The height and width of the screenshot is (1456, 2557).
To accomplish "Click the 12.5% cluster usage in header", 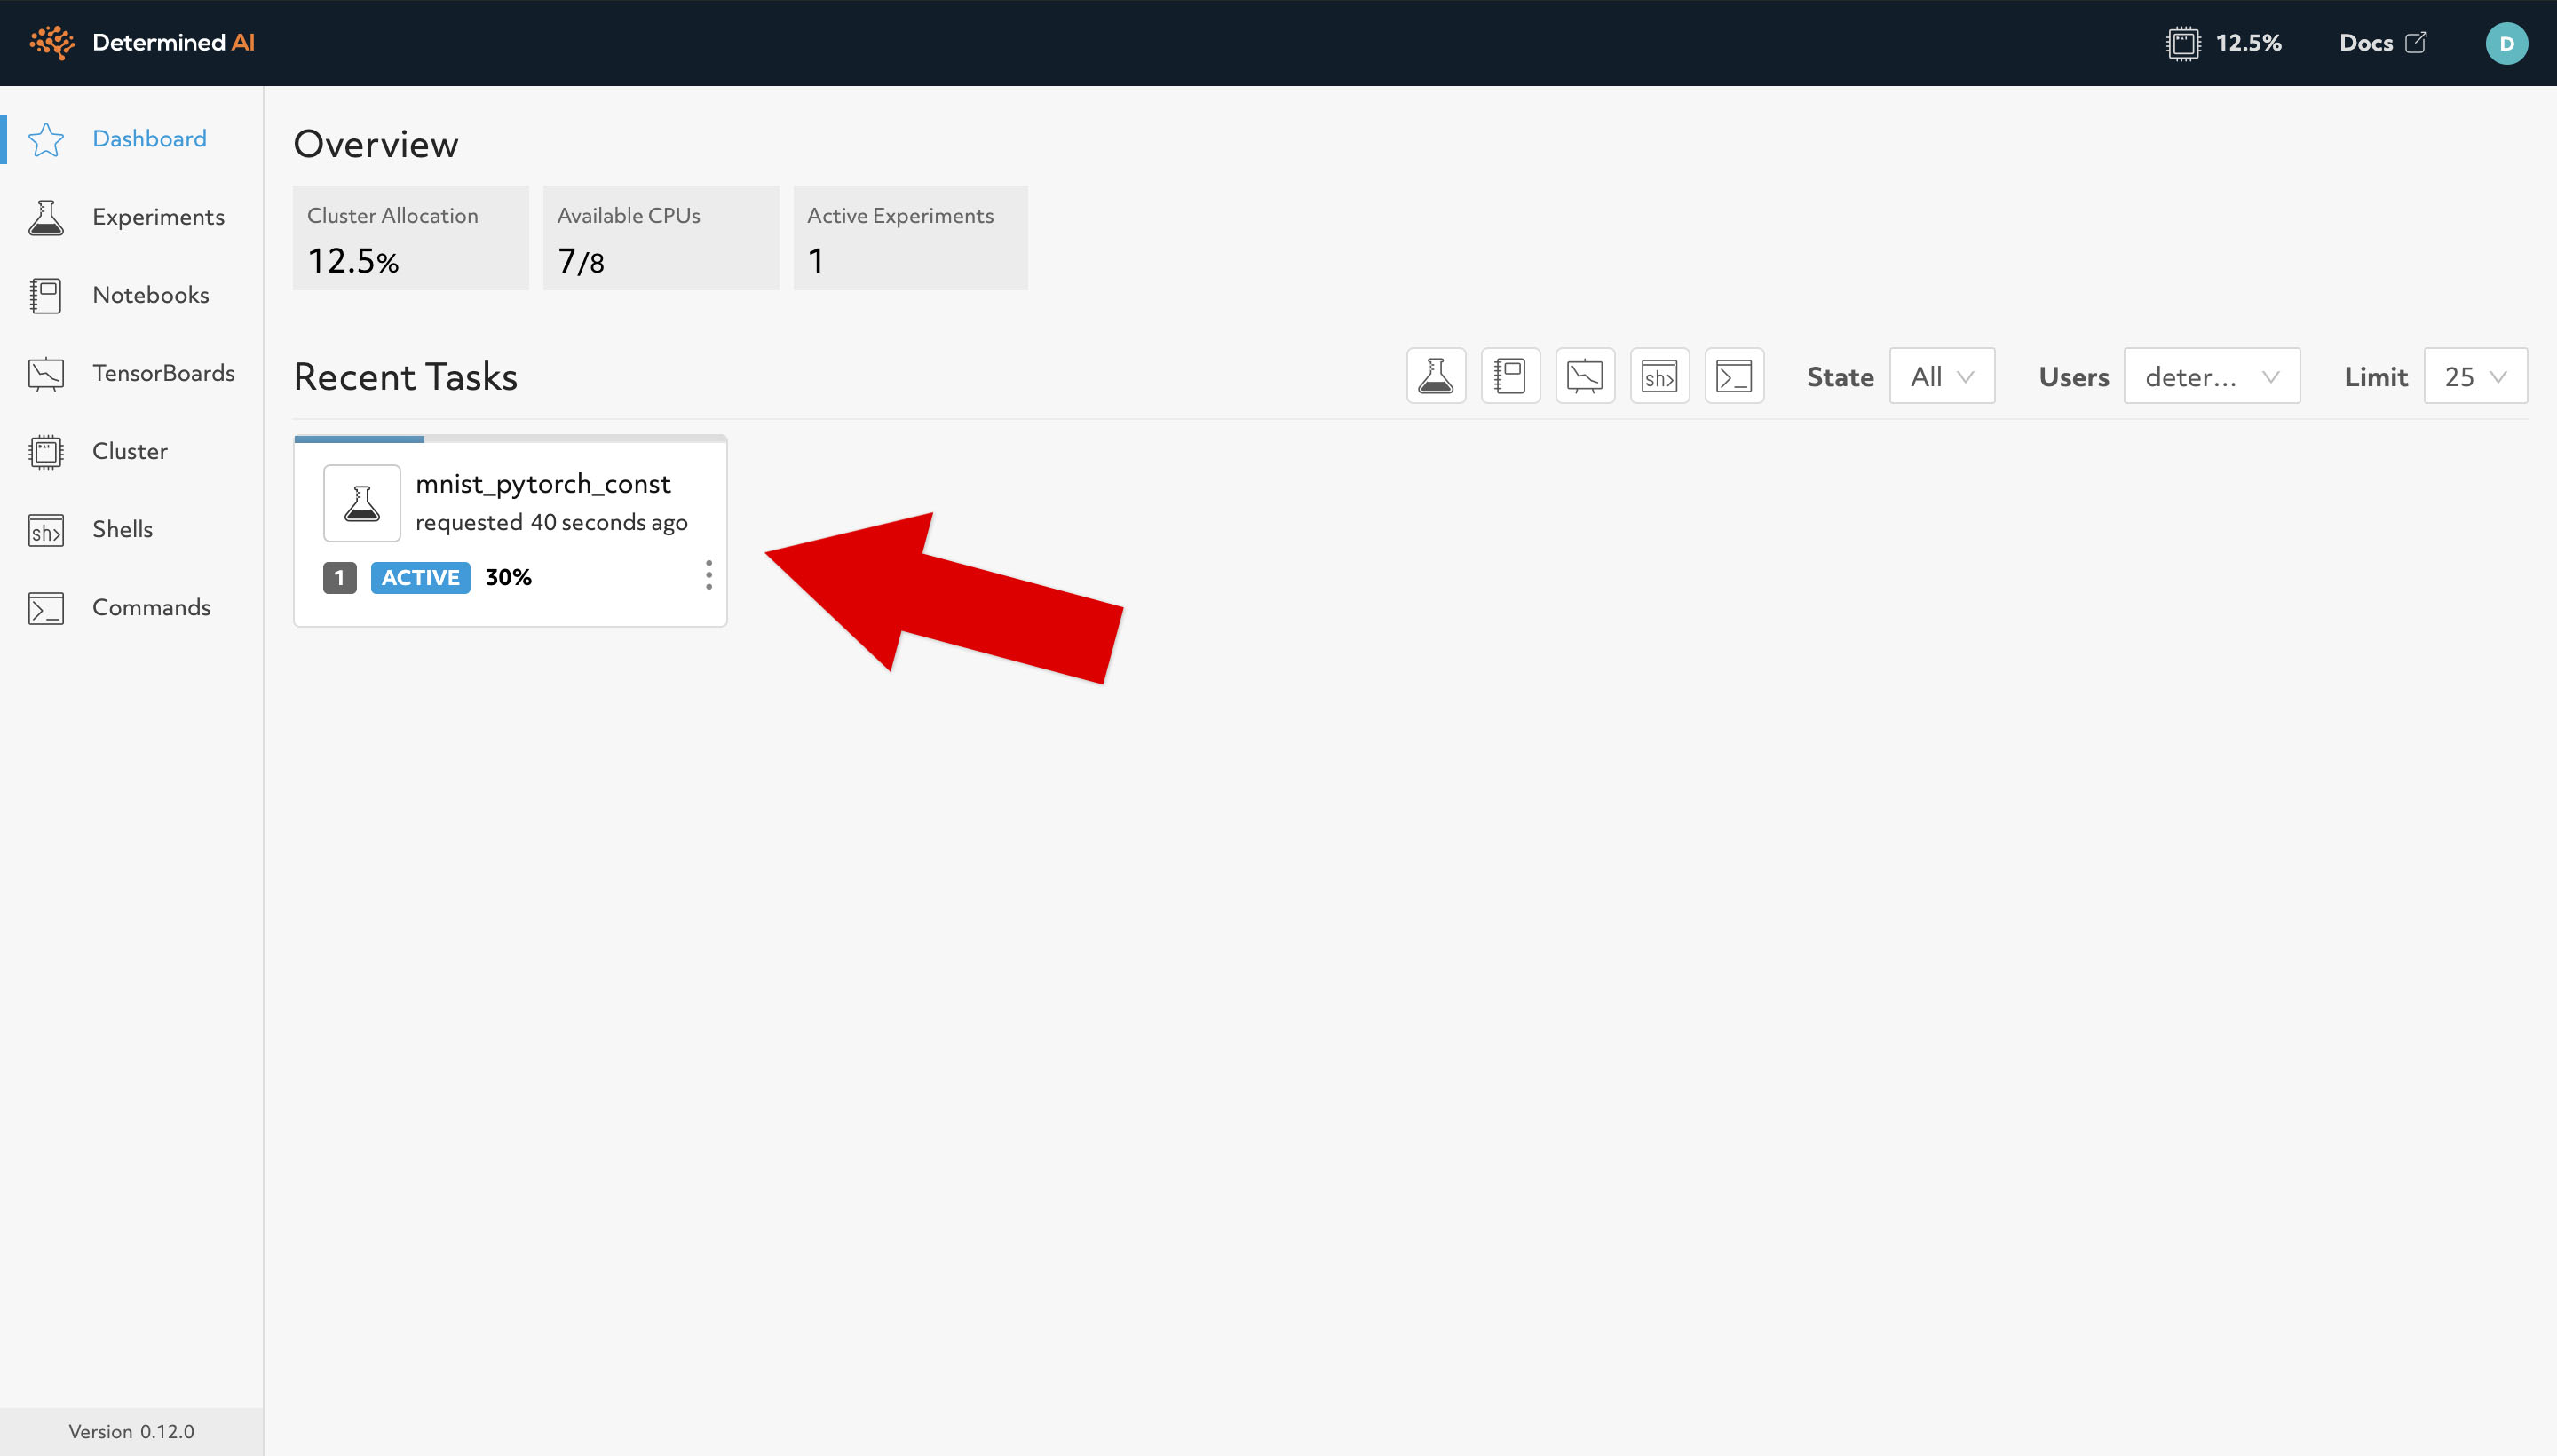I will (2248, 43).
